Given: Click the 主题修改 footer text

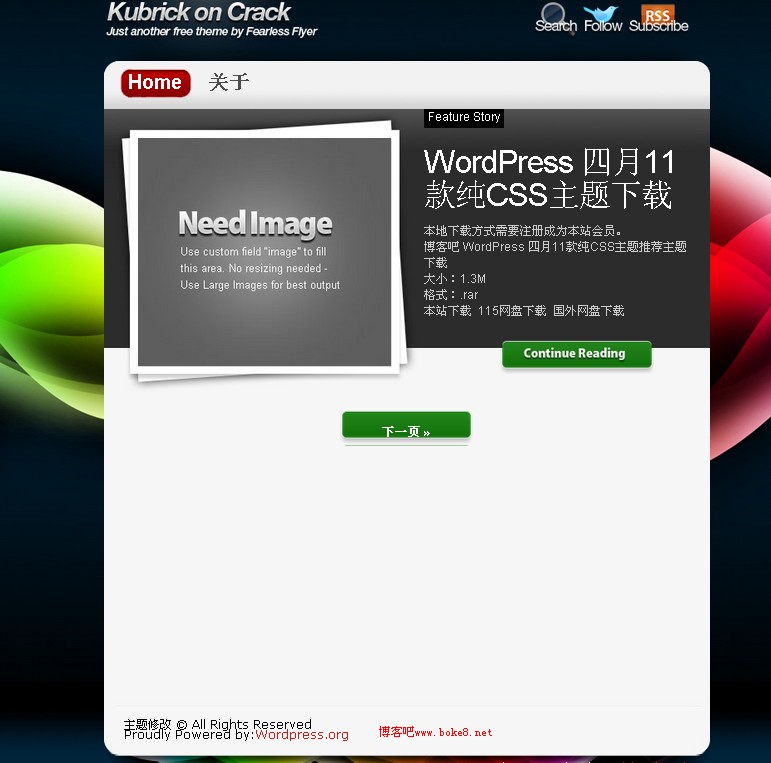Looking at the screenshot, I should [x=147, y=724].
